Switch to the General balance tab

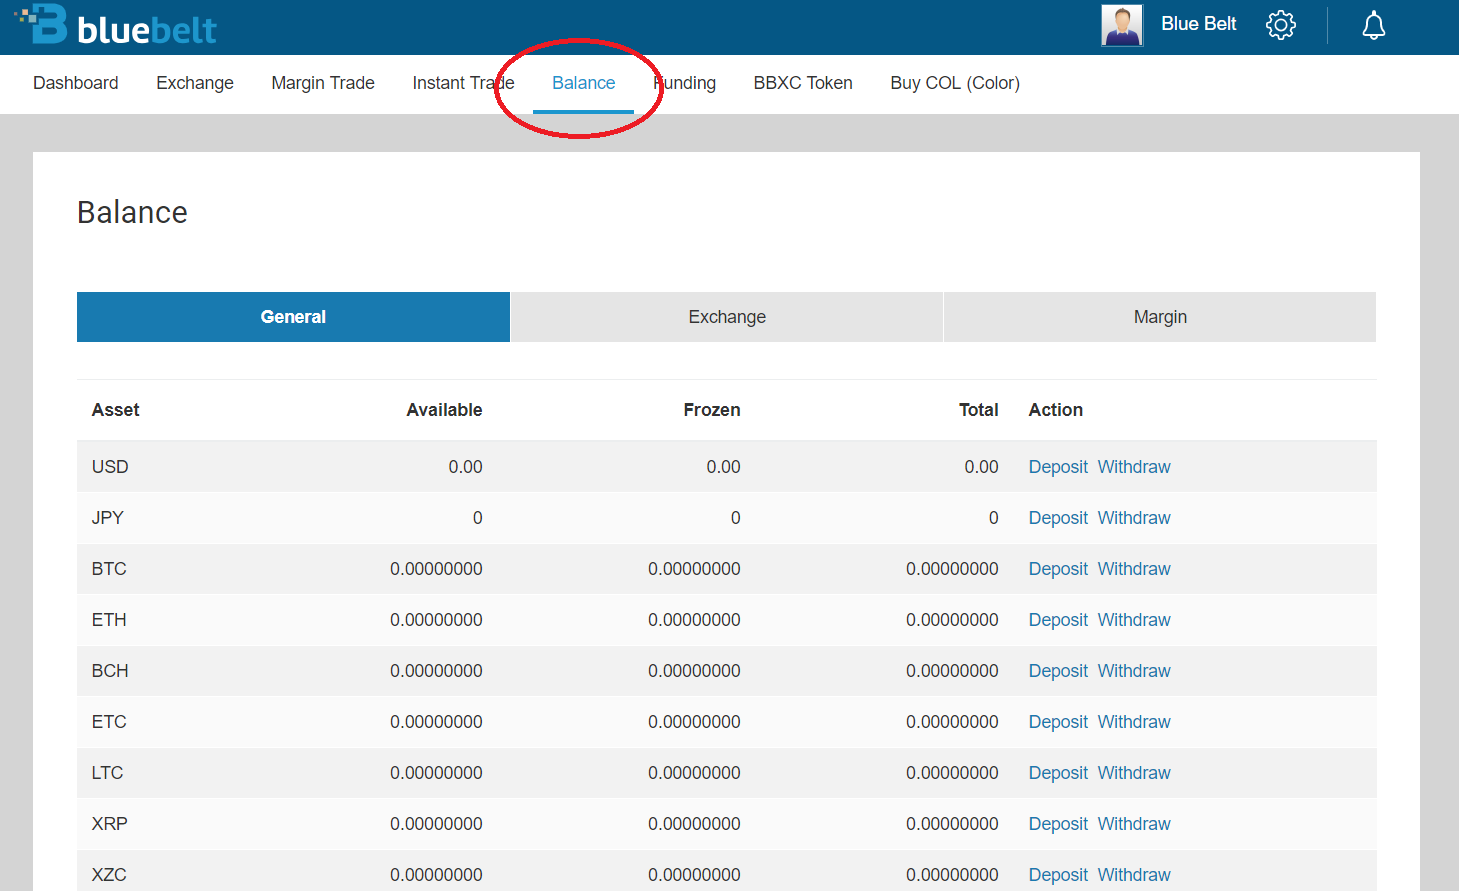293,317
